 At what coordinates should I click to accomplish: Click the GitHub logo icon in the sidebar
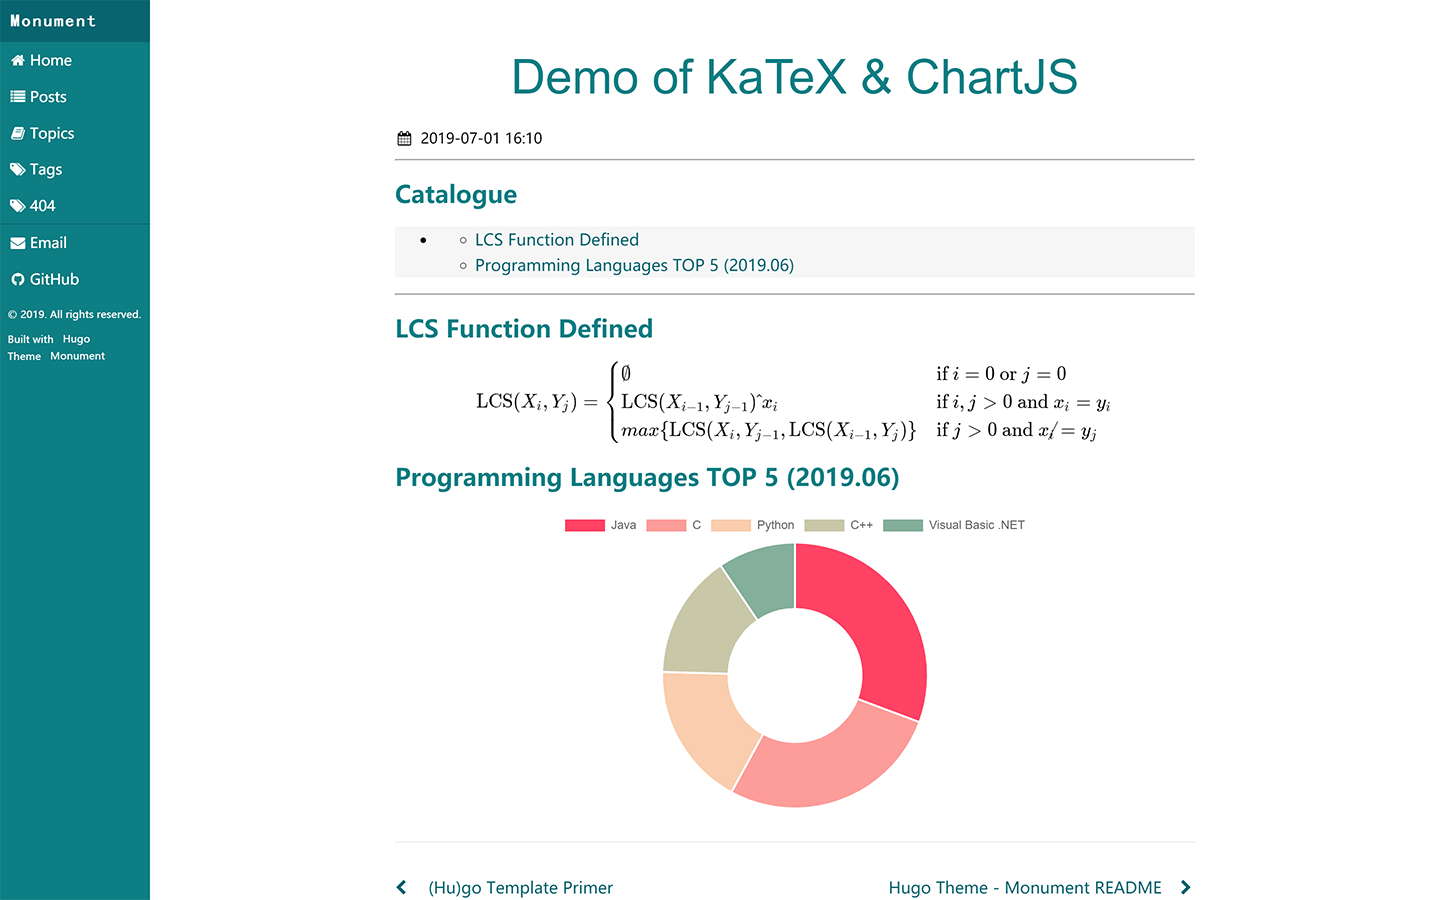[17, 279]
